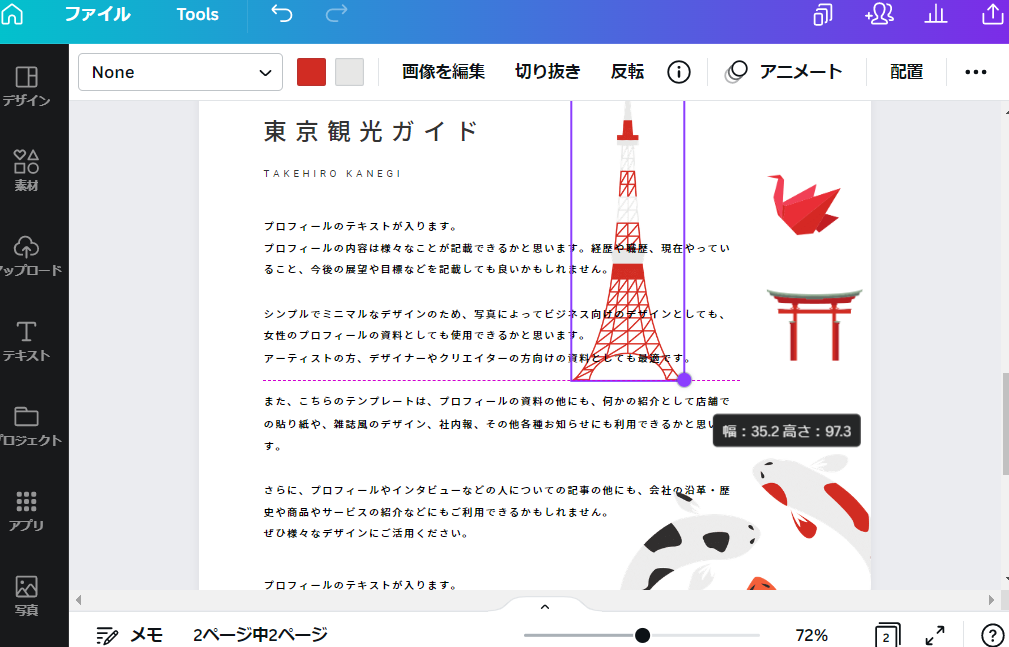Open the ファイル menu
Viewport: 1009px width, 647px height.
pos(97,14)
